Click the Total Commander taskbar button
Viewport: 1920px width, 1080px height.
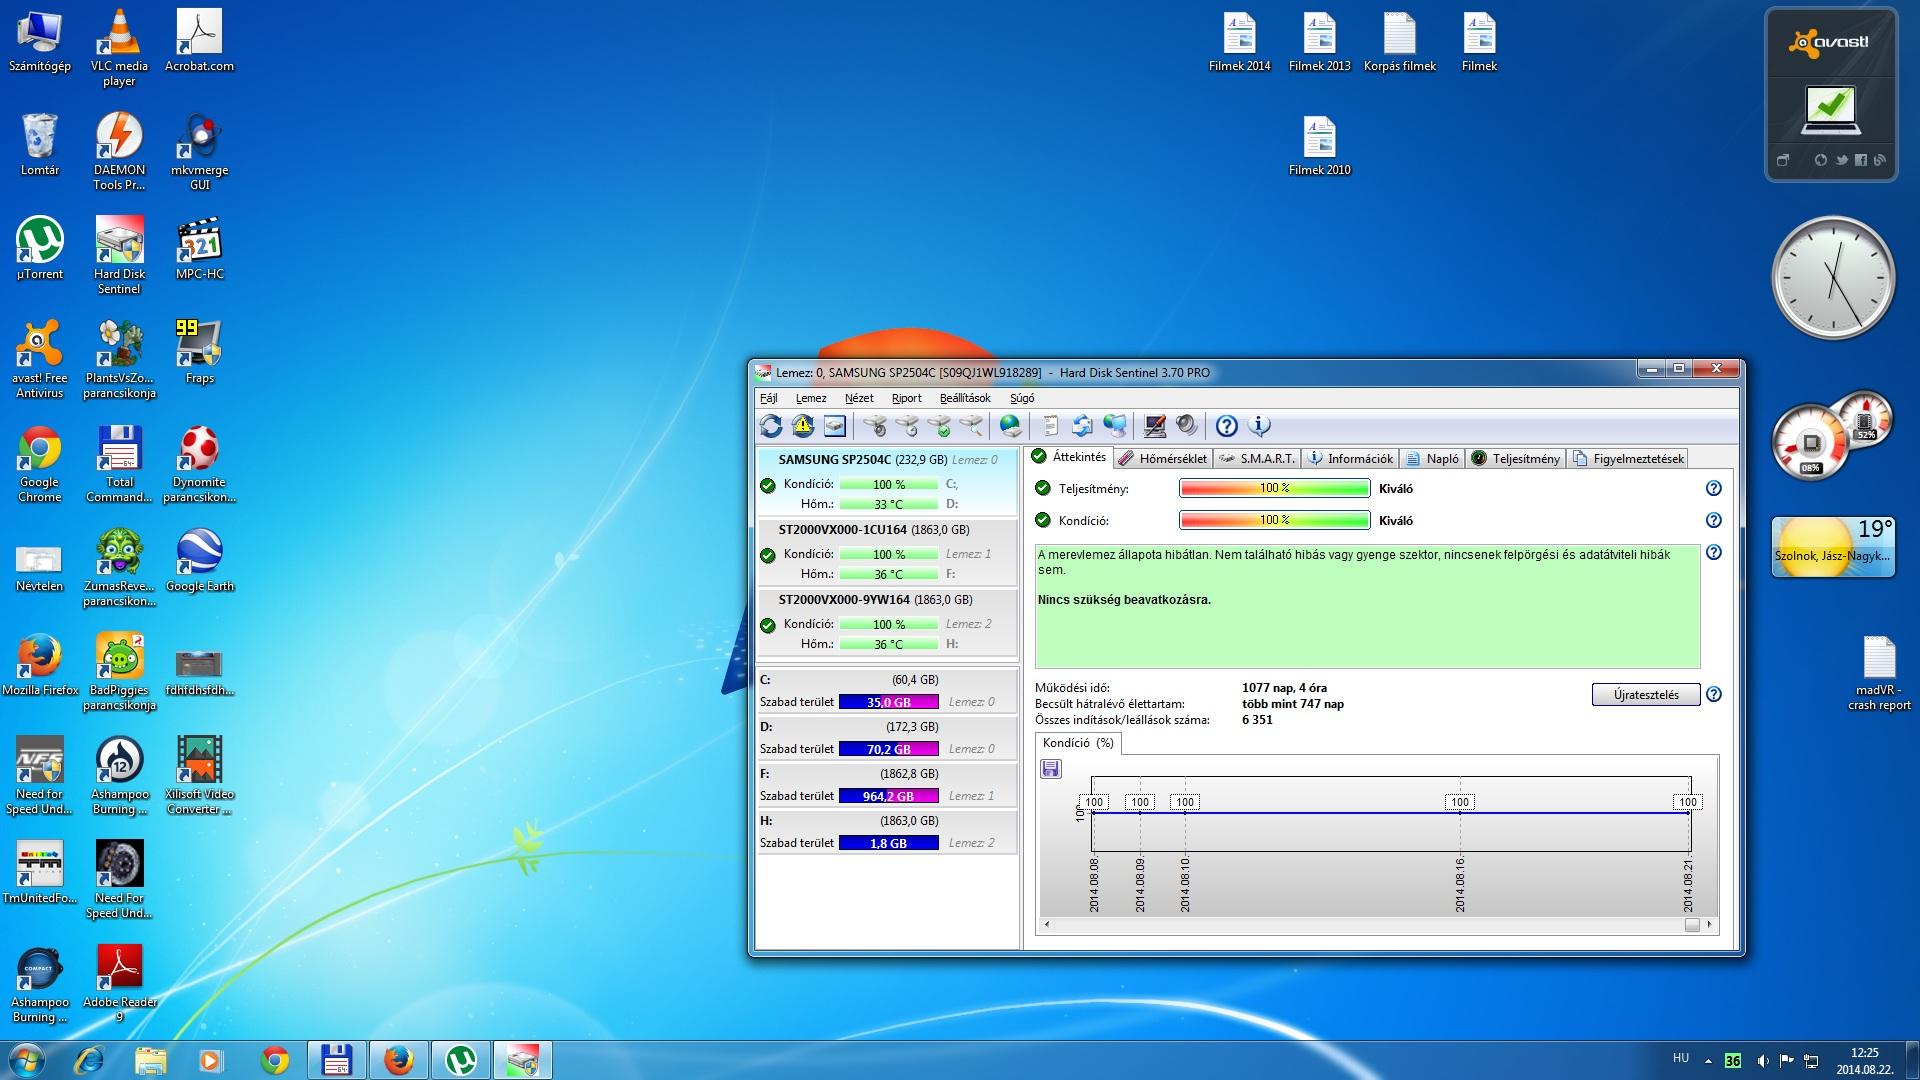pyautogui.click(x=336, y=1060)
